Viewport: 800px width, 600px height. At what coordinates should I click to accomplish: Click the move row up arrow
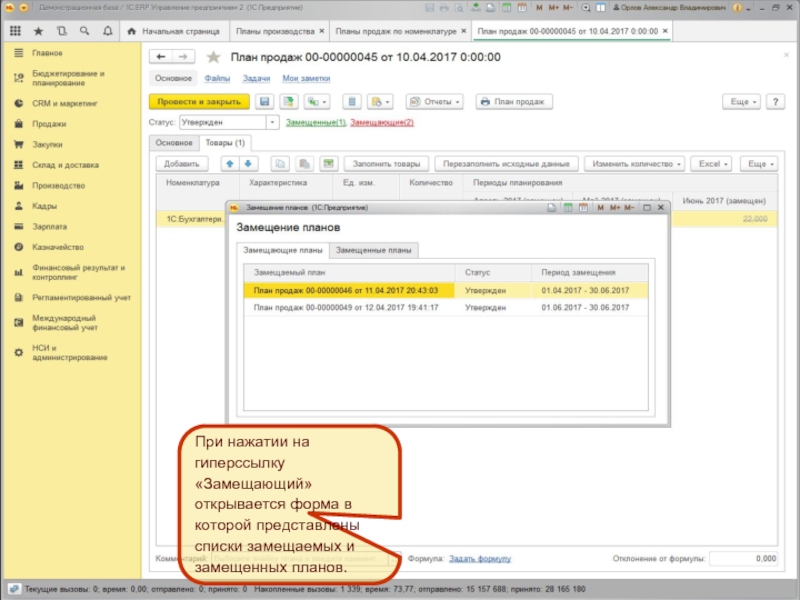click(229, 164)
